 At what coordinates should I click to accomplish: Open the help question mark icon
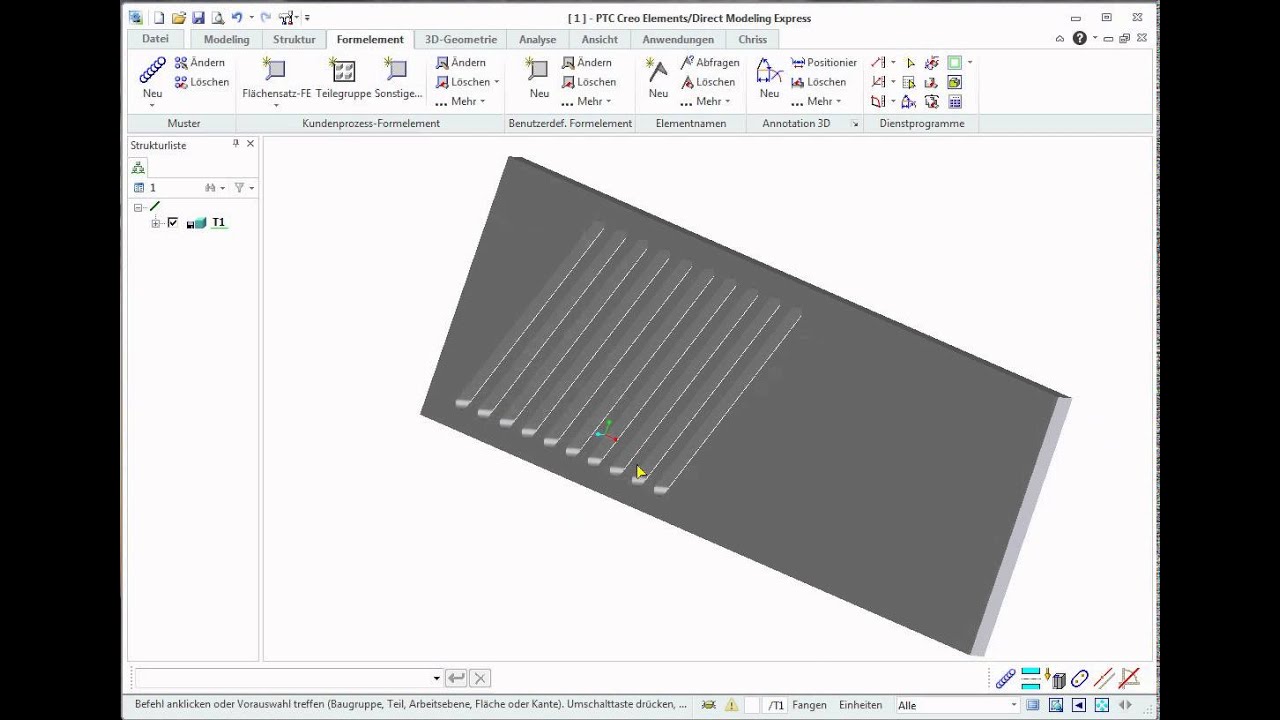pyautogui.click(x=1079, y=38)
